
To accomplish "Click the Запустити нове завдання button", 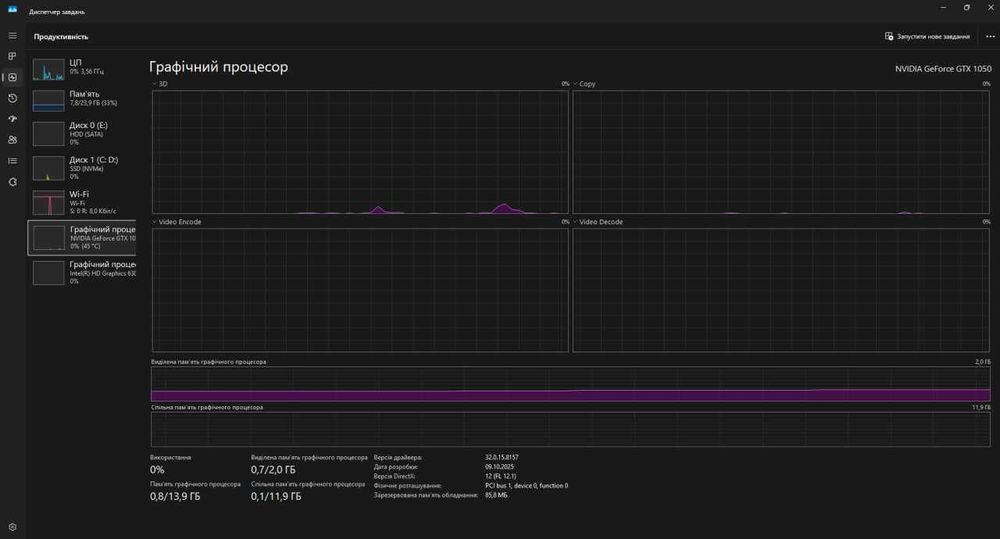I will (927, 36).
